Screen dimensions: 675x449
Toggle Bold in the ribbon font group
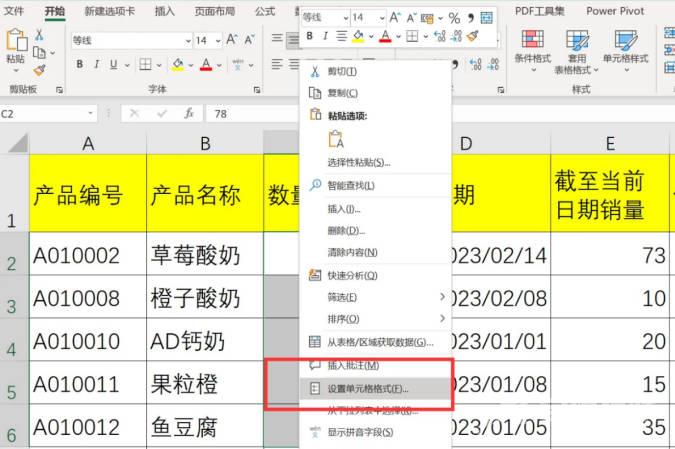click(79, 65)
